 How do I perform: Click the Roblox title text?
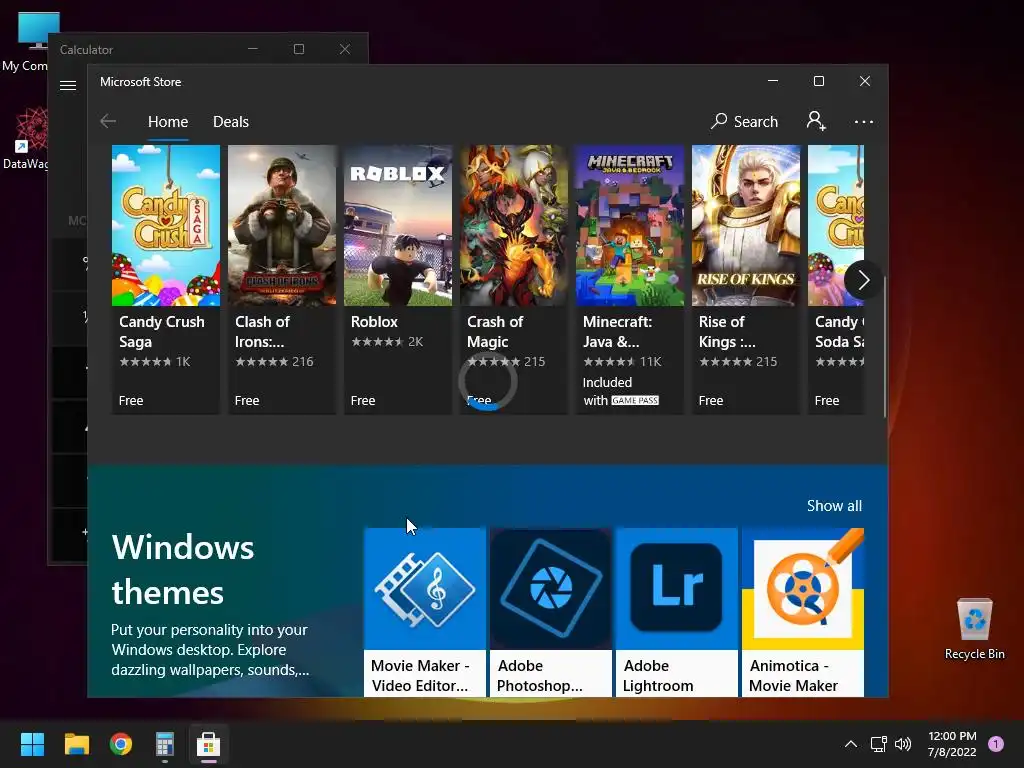point(374,322)
